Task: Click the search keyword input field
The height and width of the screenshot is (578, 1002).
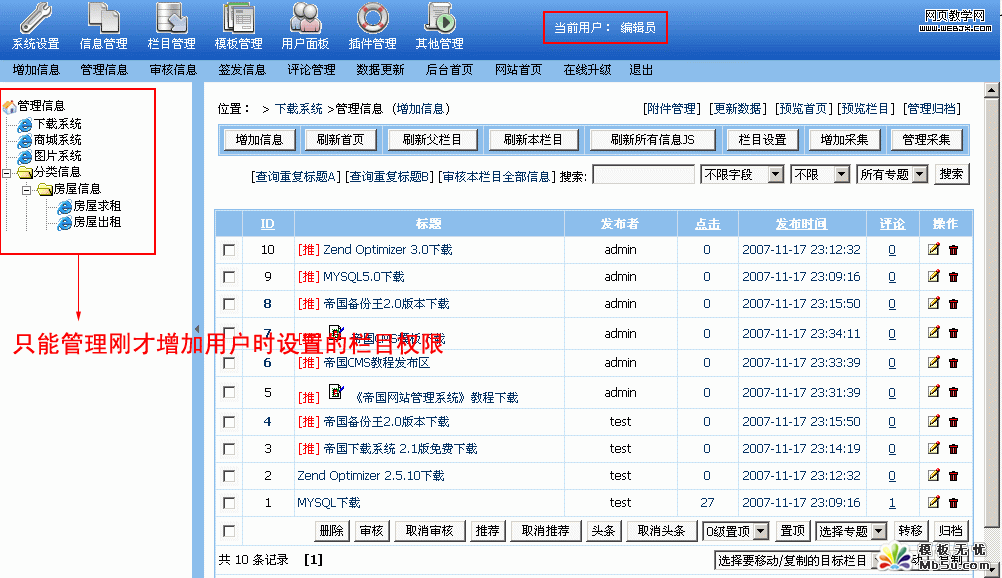Action: 643,175
